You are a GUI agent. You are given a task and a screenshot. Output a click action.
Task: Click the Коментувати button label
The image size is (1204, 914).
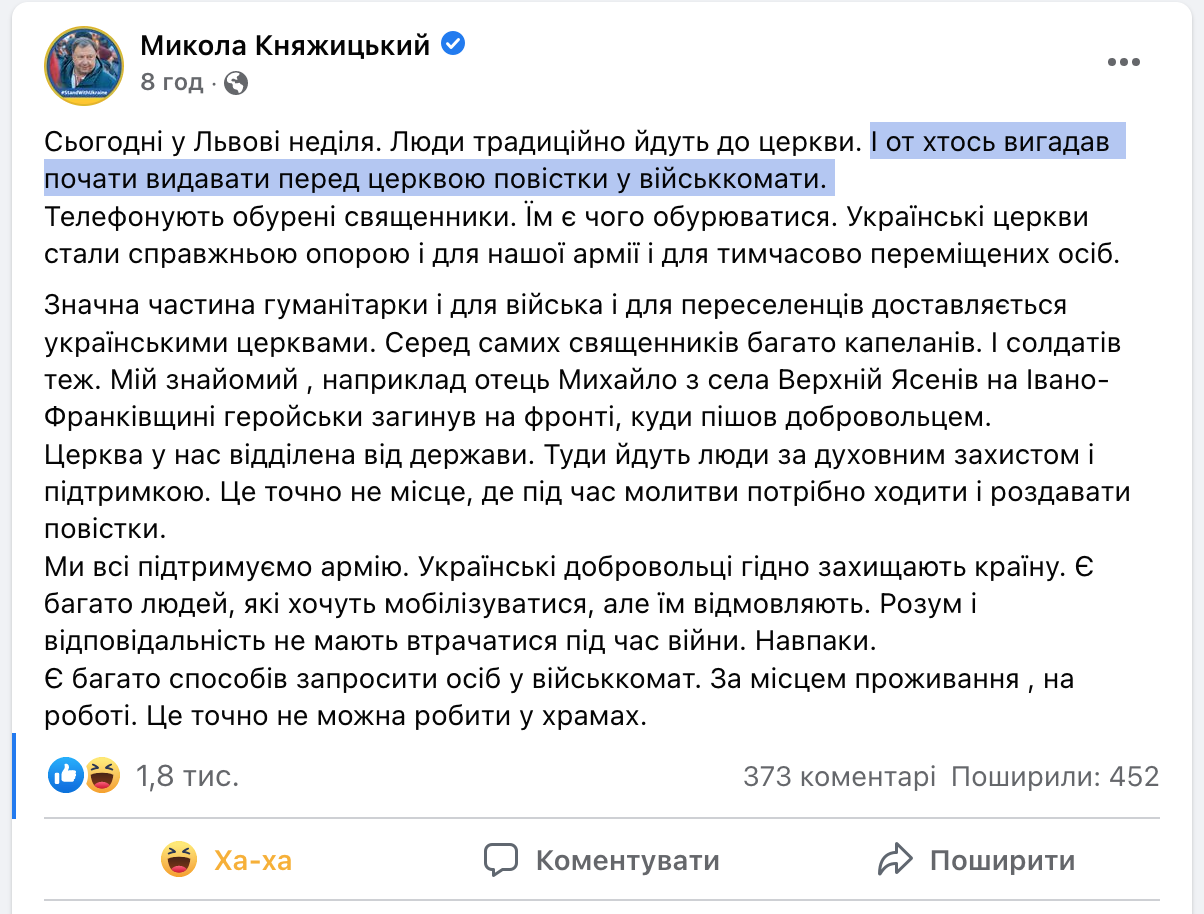(627, 861)
